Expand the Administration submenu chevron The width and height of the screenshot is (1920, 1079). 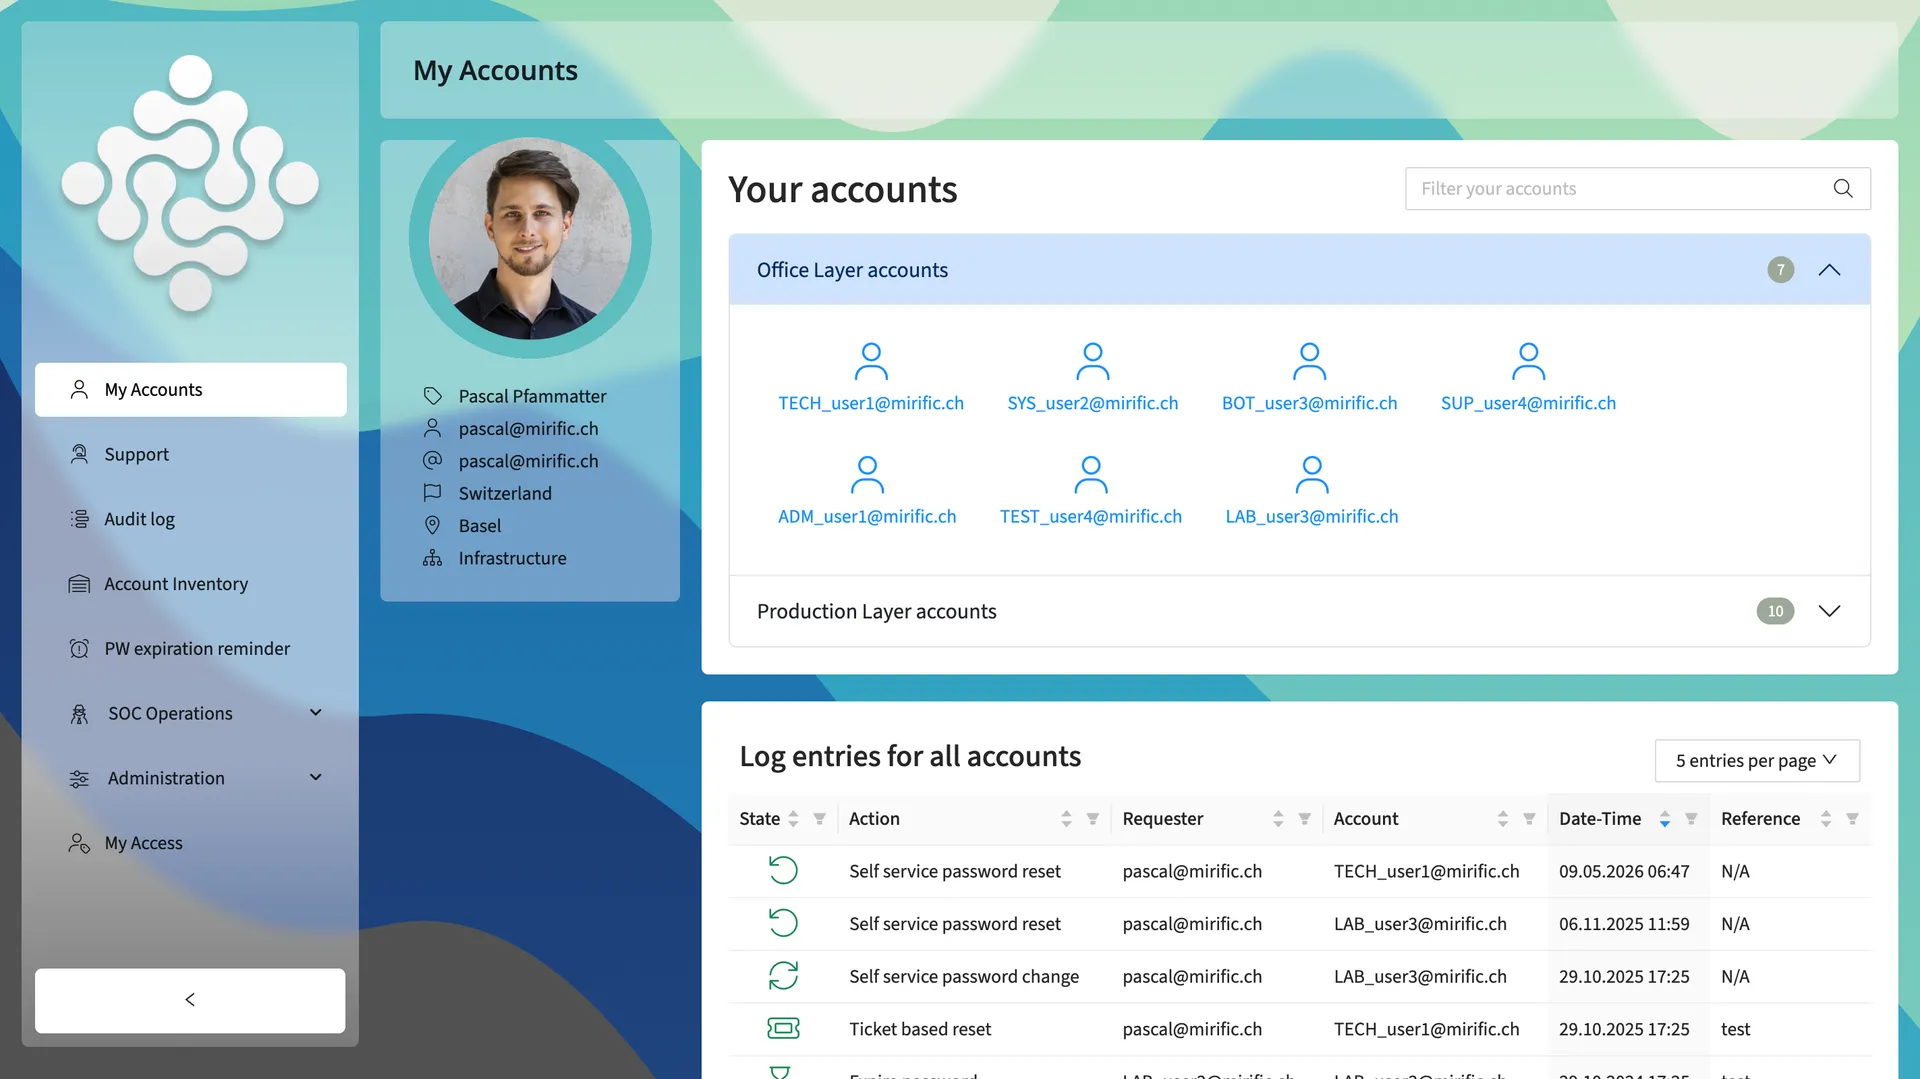coord(316,778)
